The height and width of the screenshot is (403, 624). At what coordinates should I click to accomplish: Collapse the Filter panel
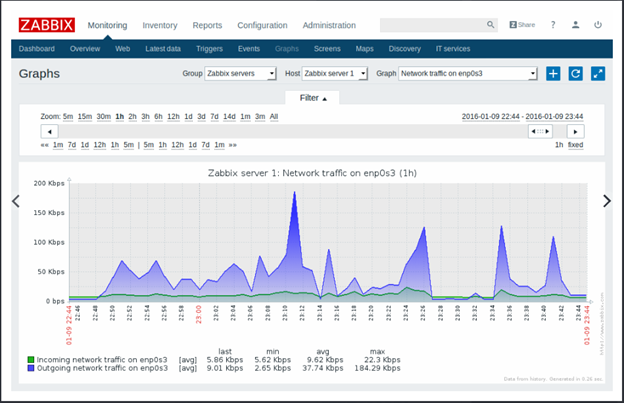pyautogui.click(x=313, y=98)
